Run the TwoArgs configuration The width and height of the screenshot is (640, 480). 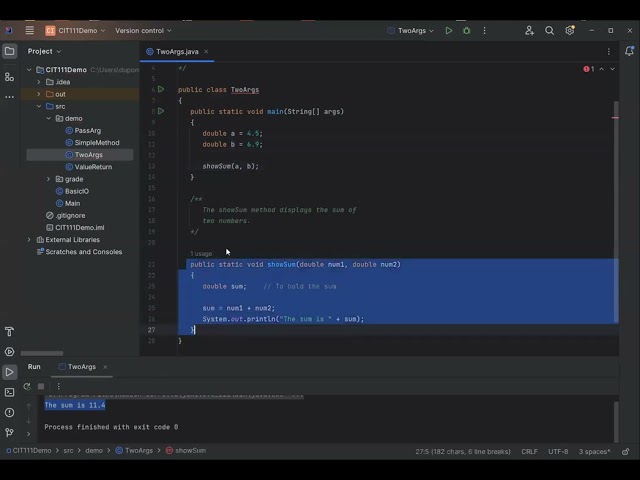click(449, 31)
